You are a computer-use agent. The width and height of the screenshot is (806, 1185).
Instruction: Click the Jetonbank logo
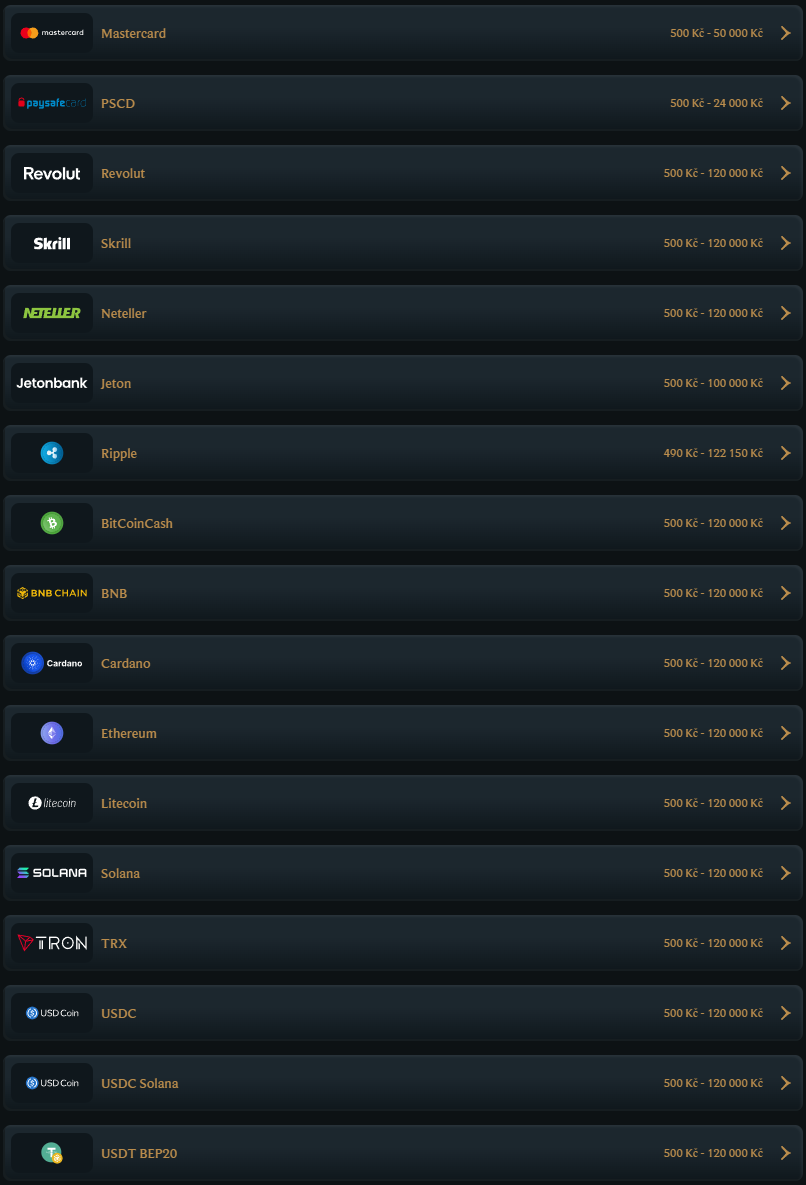tap(52, 383)
